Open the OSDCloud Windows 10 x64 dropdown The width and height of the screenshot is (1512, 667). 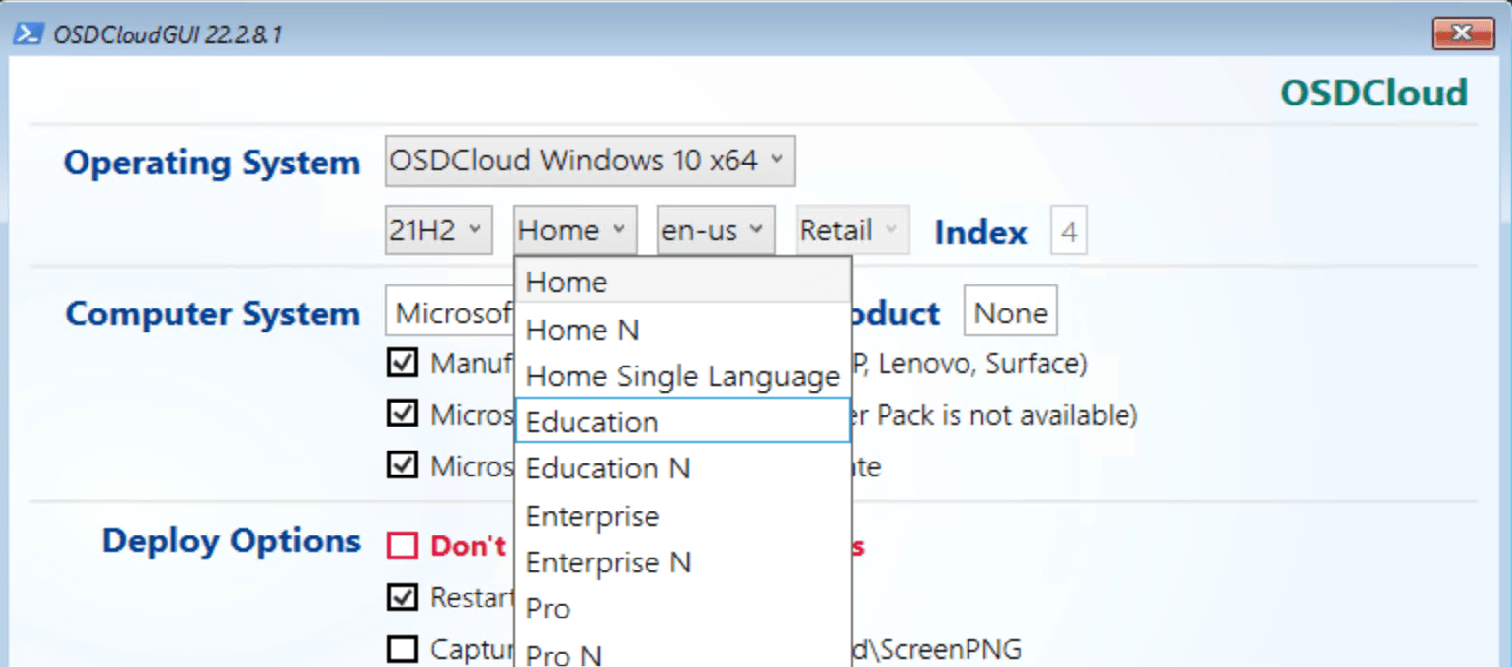589,160
